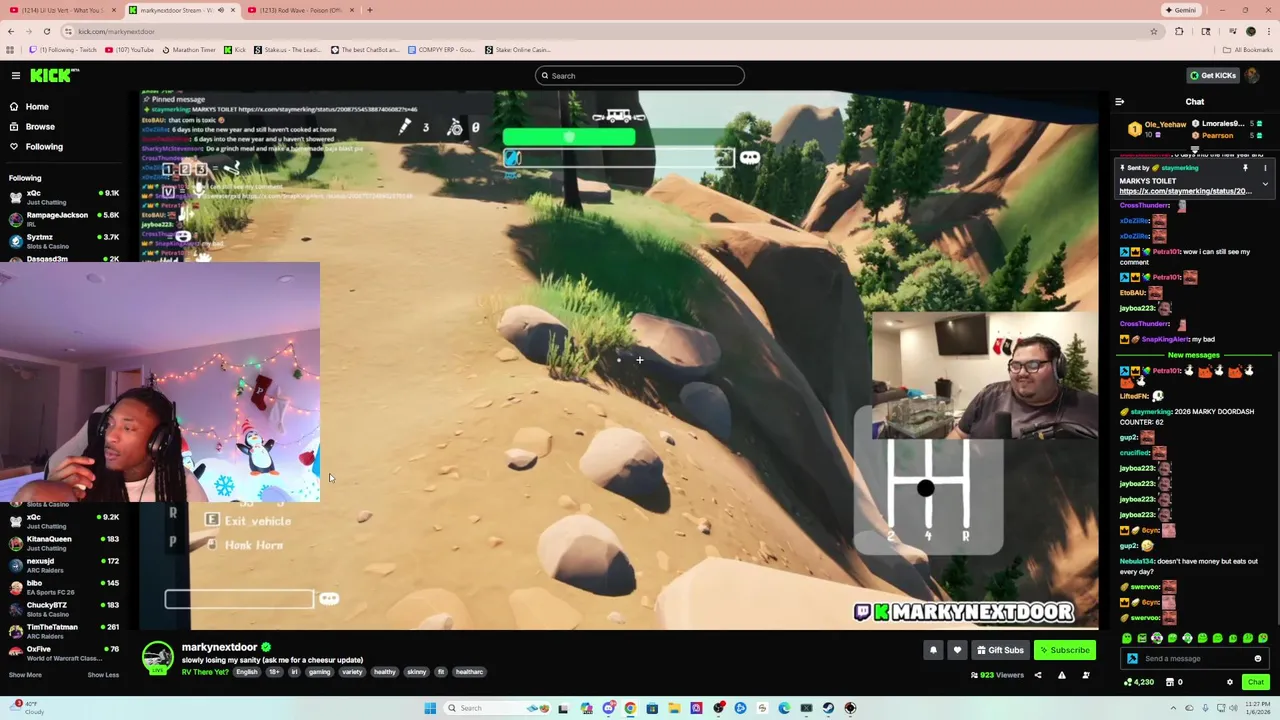The height and width of the screenshot is (720, 1280).
Task: Expand the pinned message chevron
Action: click(1265, 184)
